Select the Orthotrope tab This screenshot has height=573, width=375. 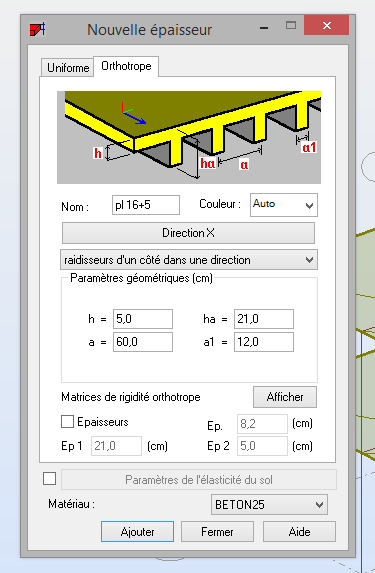pyautogui.click(x=126, y=66)
